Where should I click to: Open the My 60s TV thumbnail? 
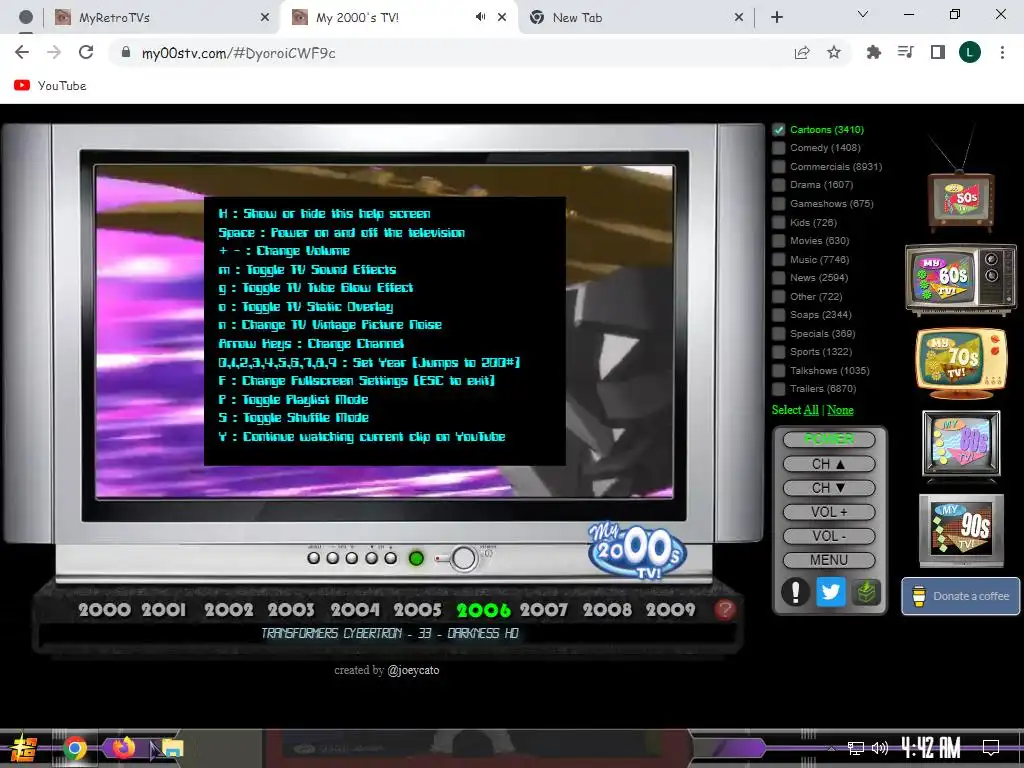click(x=961, y=279)
